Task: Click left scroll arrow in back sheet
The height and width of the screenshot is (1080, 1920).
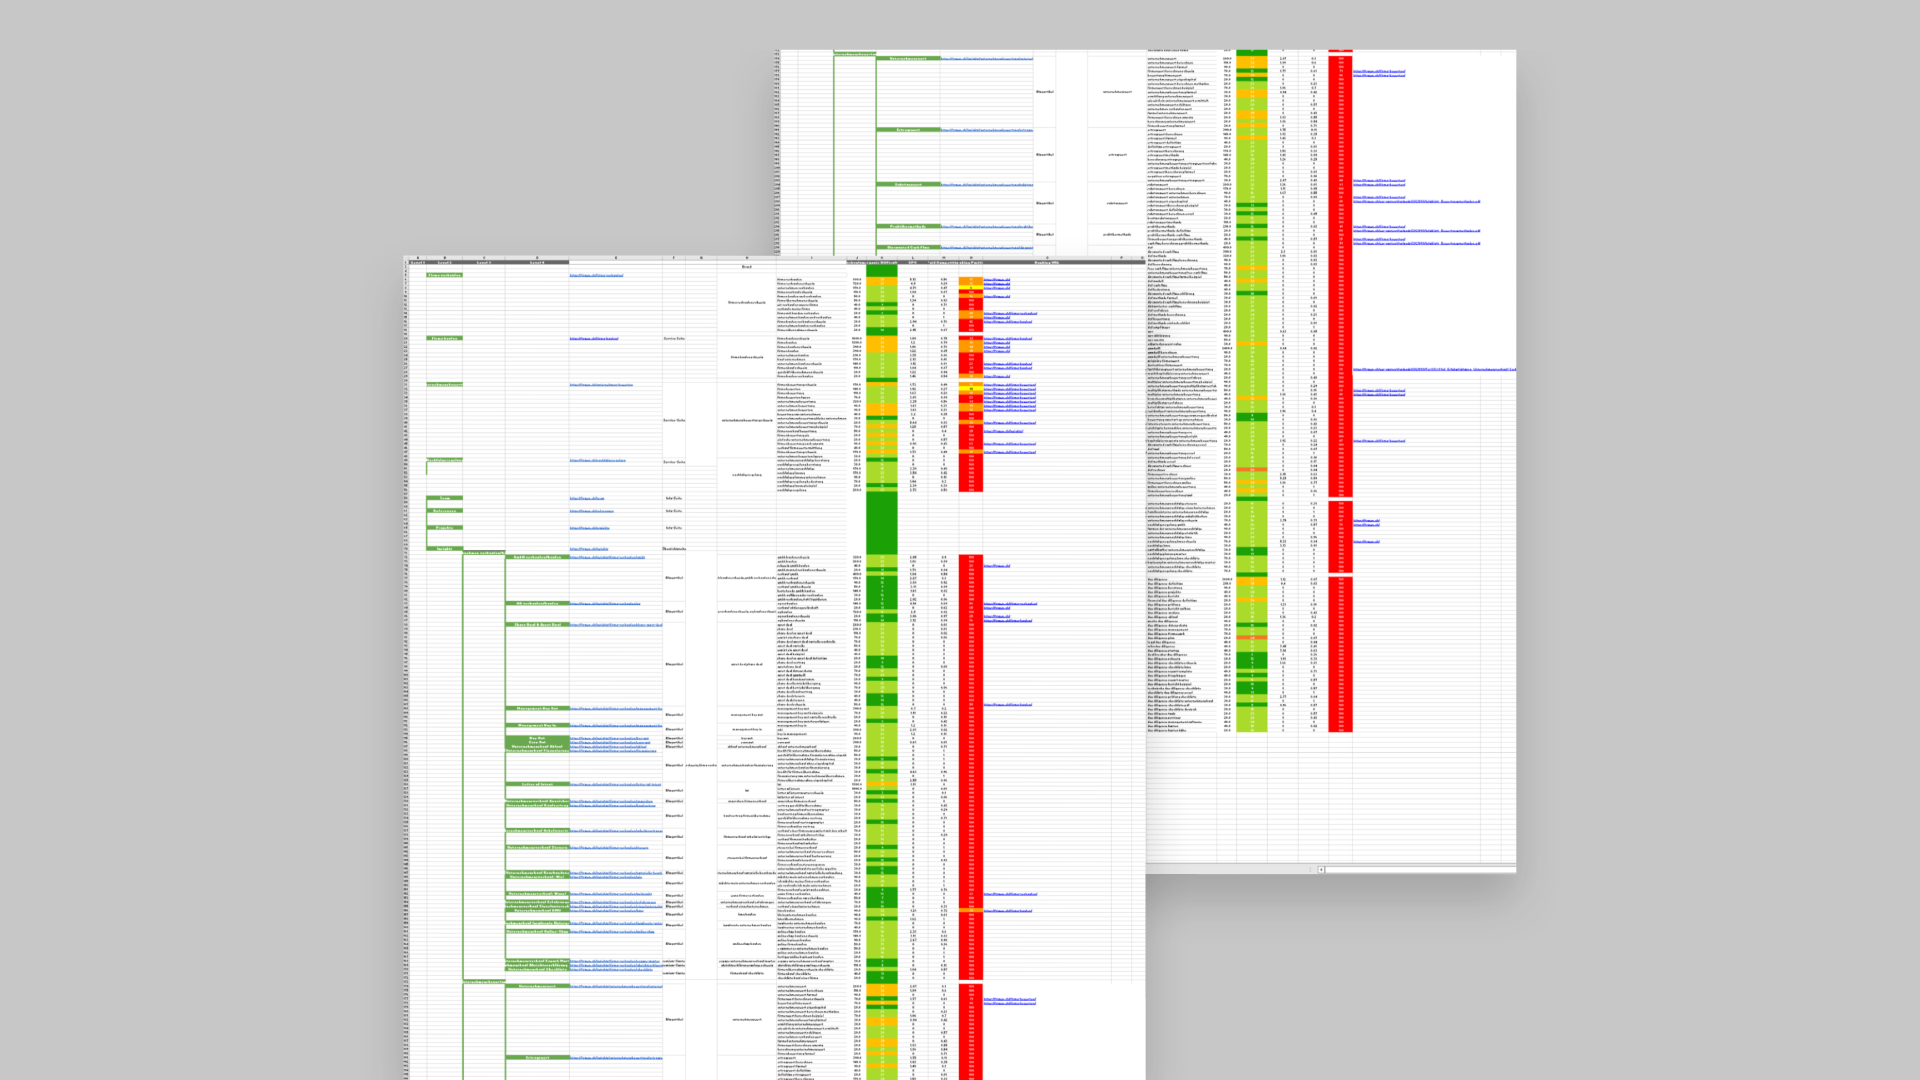Action: pyautogui.click(x=1321, y=869)
